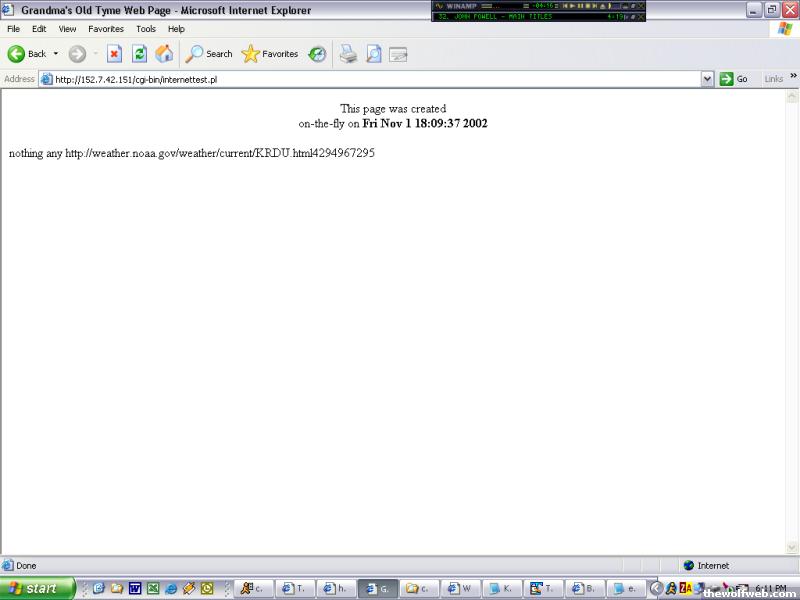The image size is (800, 600).
Task: Open the address bar URL dropdown
Action: (x=707, y=79)
